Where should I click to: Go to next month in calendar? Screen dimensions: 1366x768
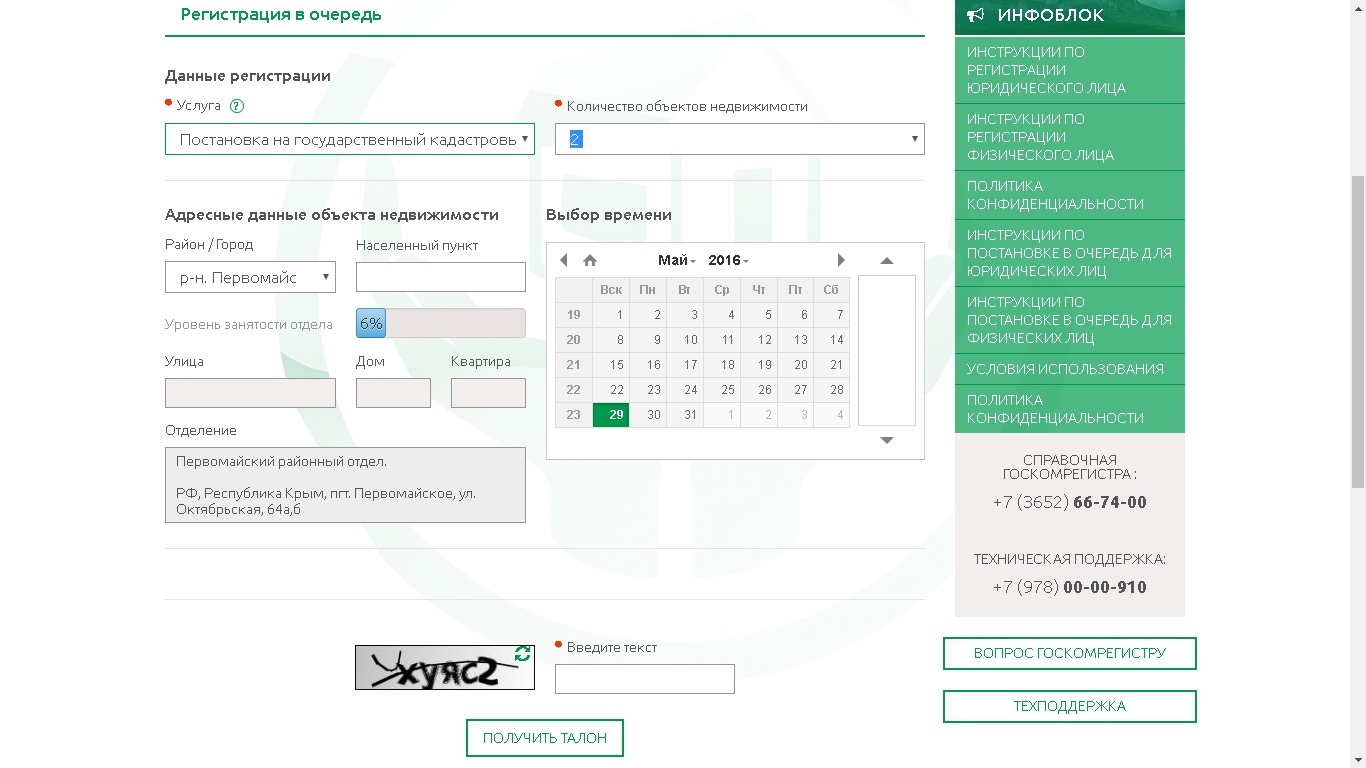(841, 260)
